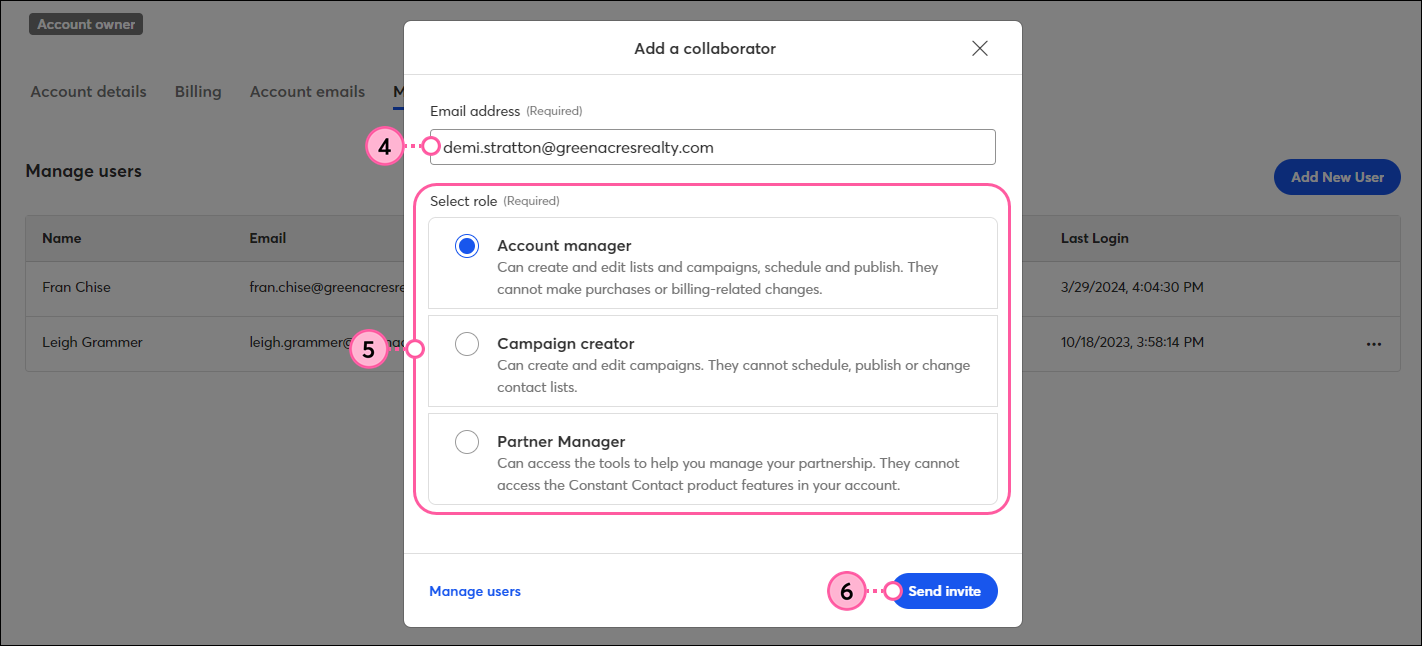Viewport: 1422px width, 646px height.
Task: Select the Partner Manager role radio button
Action: pos(467,442)
